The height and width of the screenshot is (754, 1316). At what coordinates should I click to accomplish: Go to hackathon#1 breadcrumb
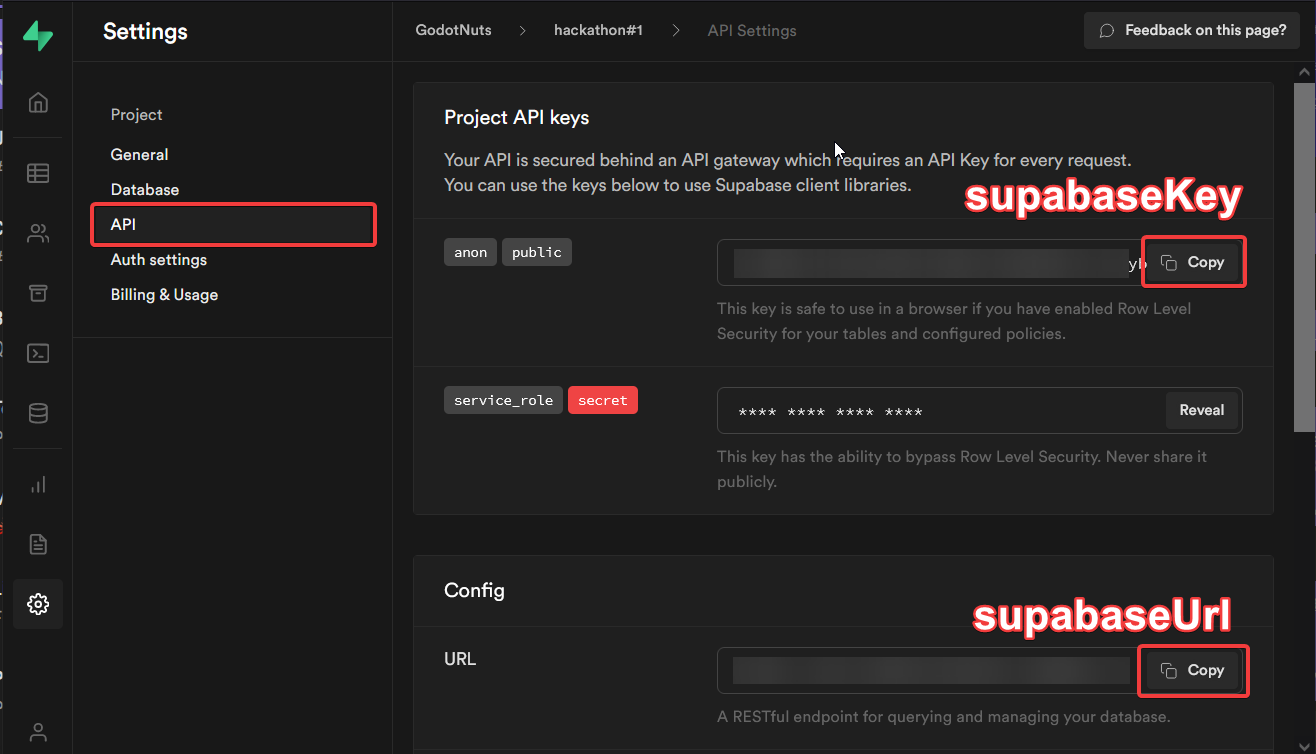598,30
